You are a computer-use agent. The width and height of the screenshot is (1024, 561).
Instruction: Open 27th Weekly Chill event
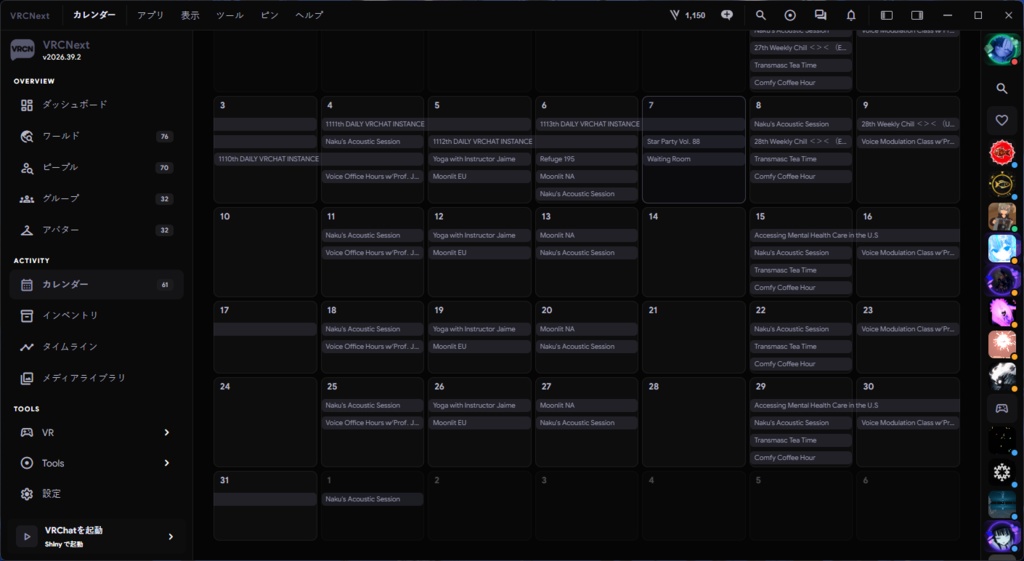(801, 48)
